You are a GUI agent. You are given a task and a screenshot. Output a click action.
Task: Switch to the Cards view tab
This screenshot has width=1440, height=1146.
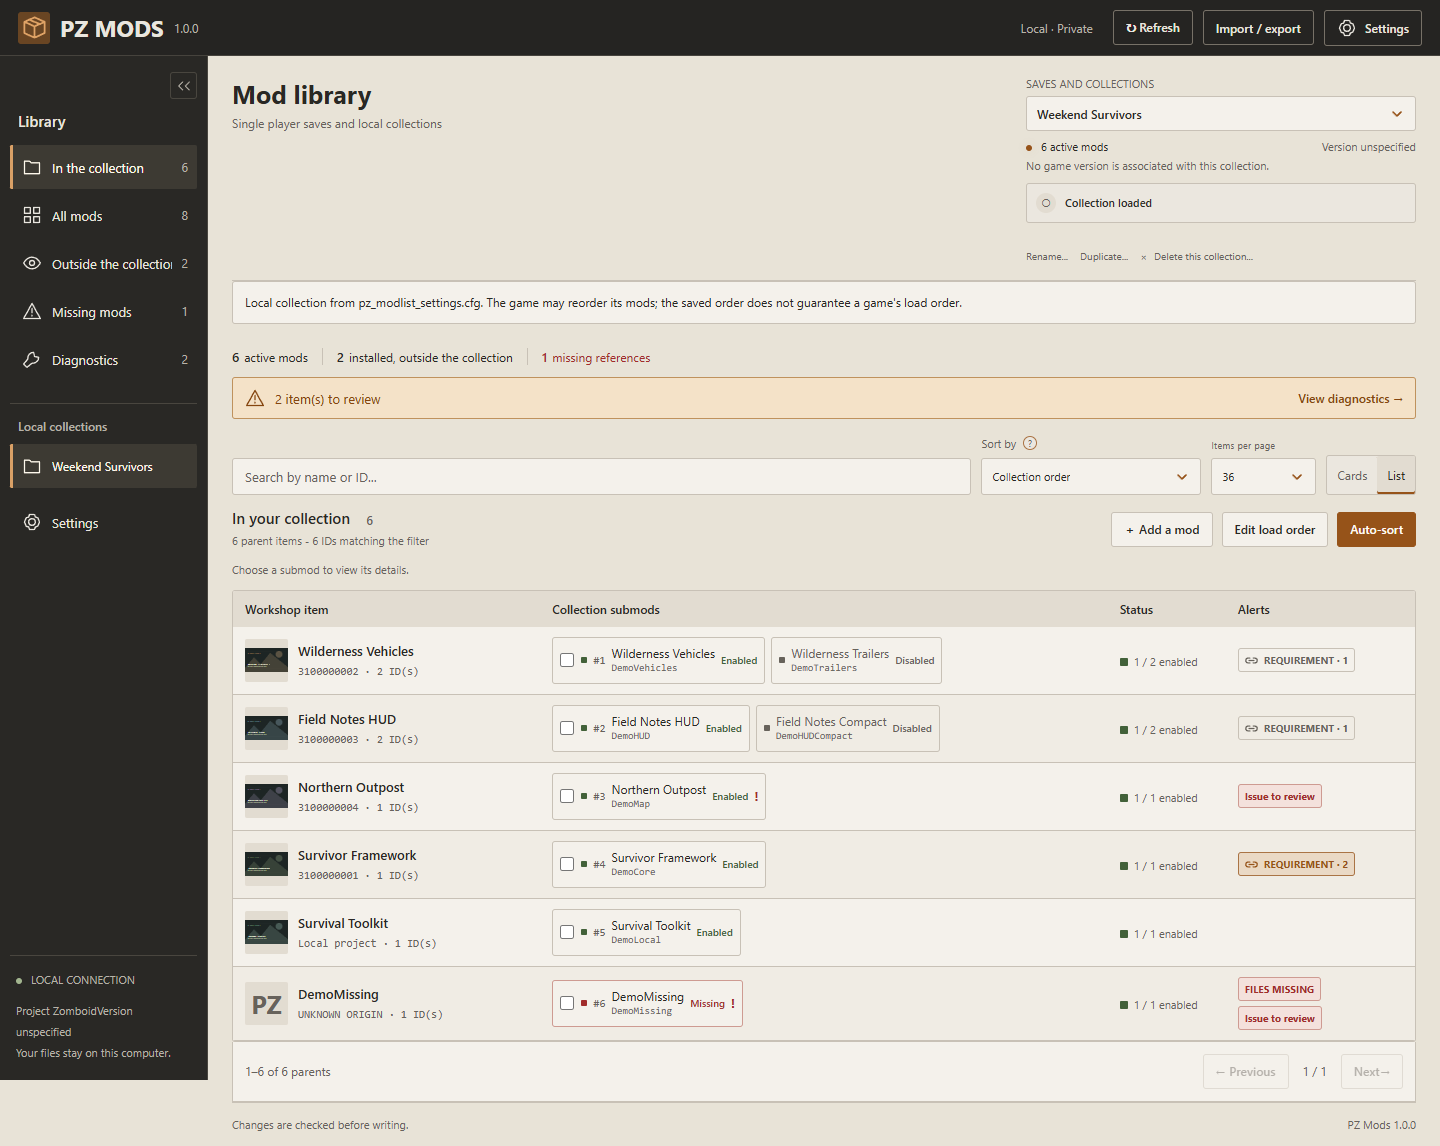(x=1352, y=476)
